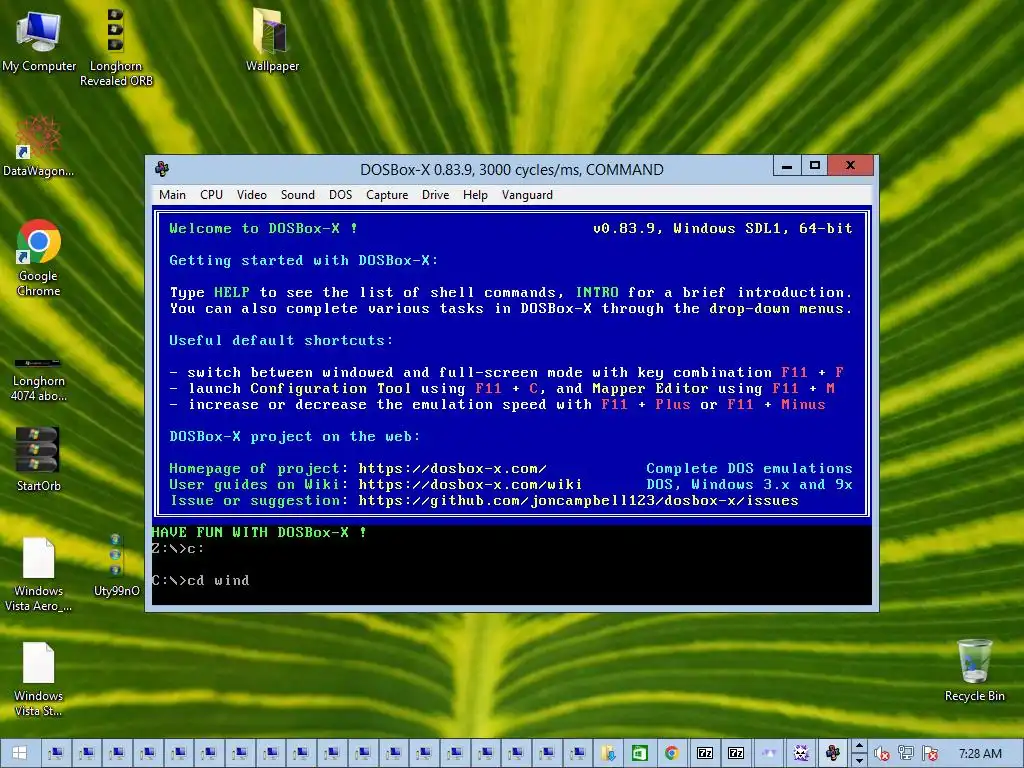The image size is (1024, 768).
Task: Click the 'HAVE FUN WITH DOSBox-X !' line
Action: point(259,532)
